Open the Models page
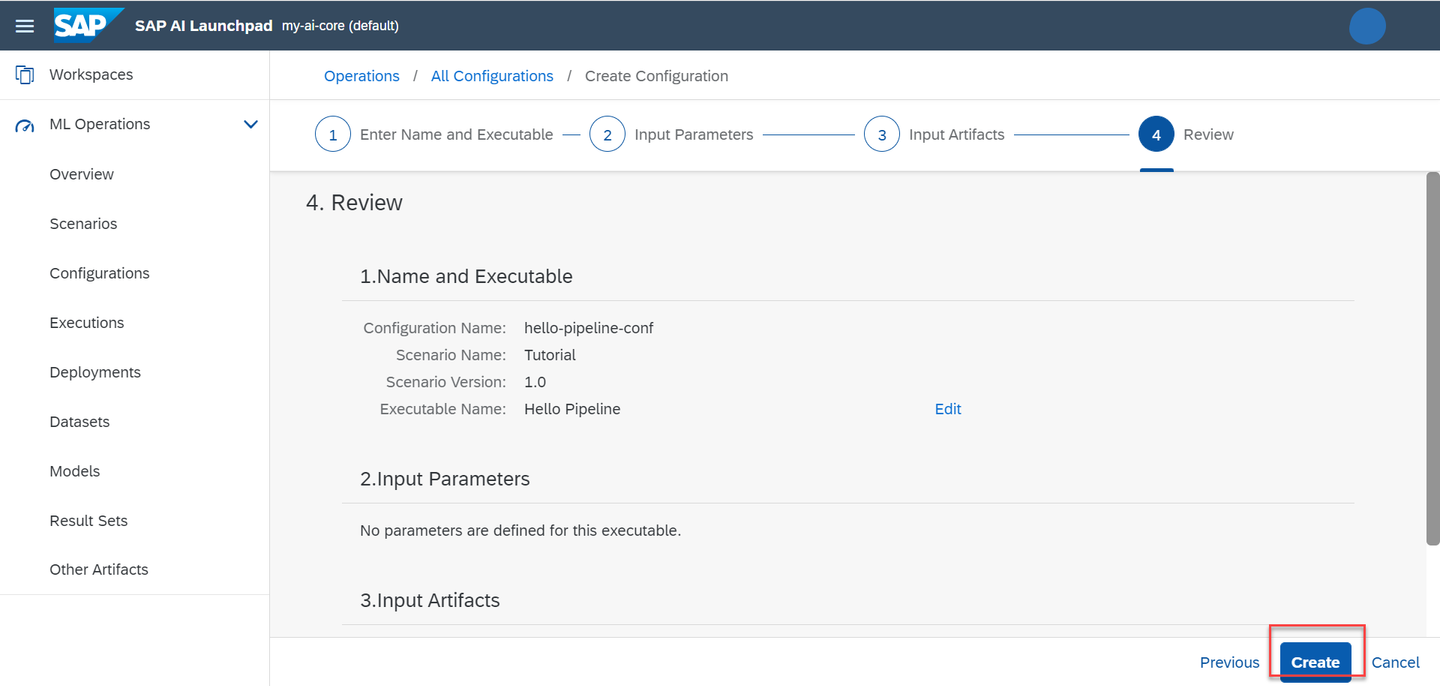1440x686 pixels. tap(75, 471)
